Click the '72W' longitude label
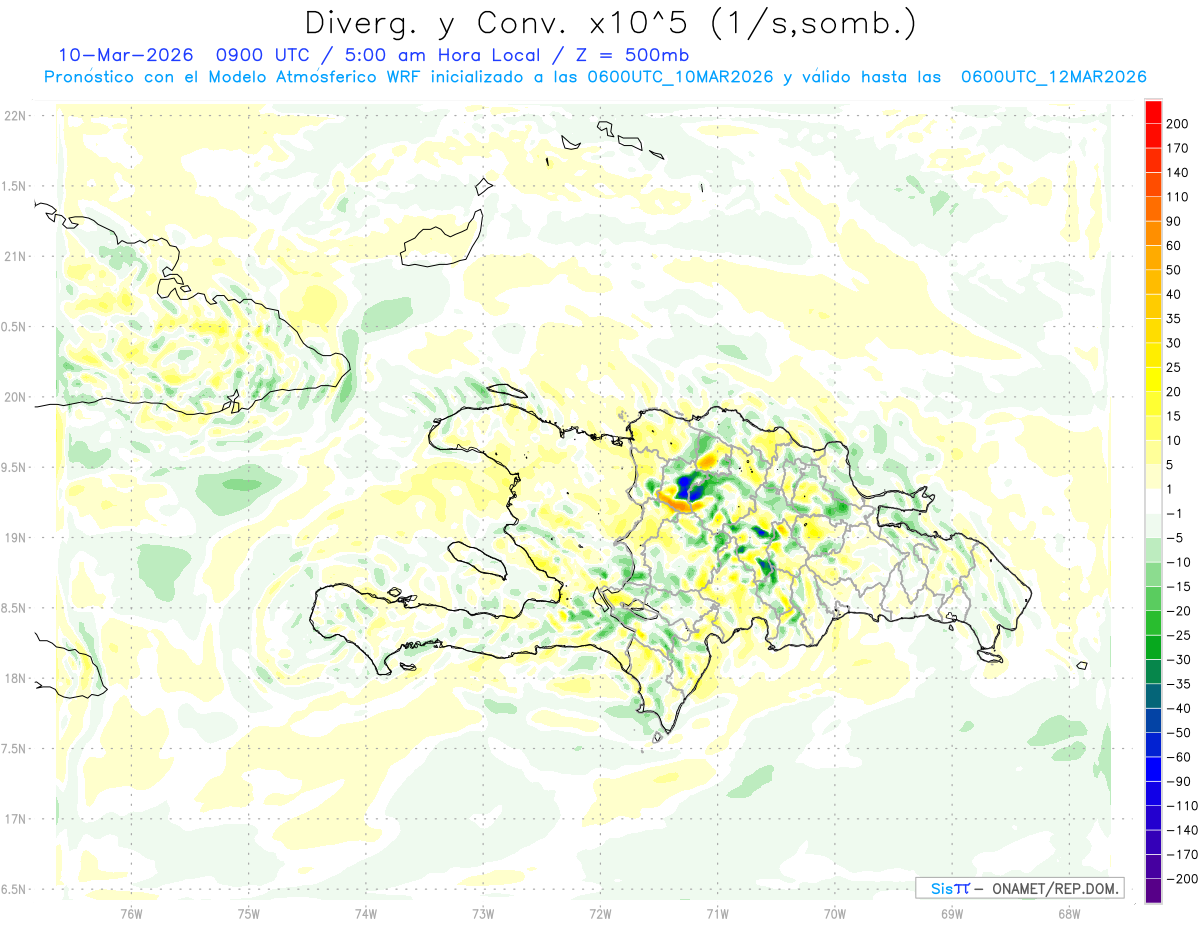This screenshot has width=1200, height=927. (x=600, y=913)
